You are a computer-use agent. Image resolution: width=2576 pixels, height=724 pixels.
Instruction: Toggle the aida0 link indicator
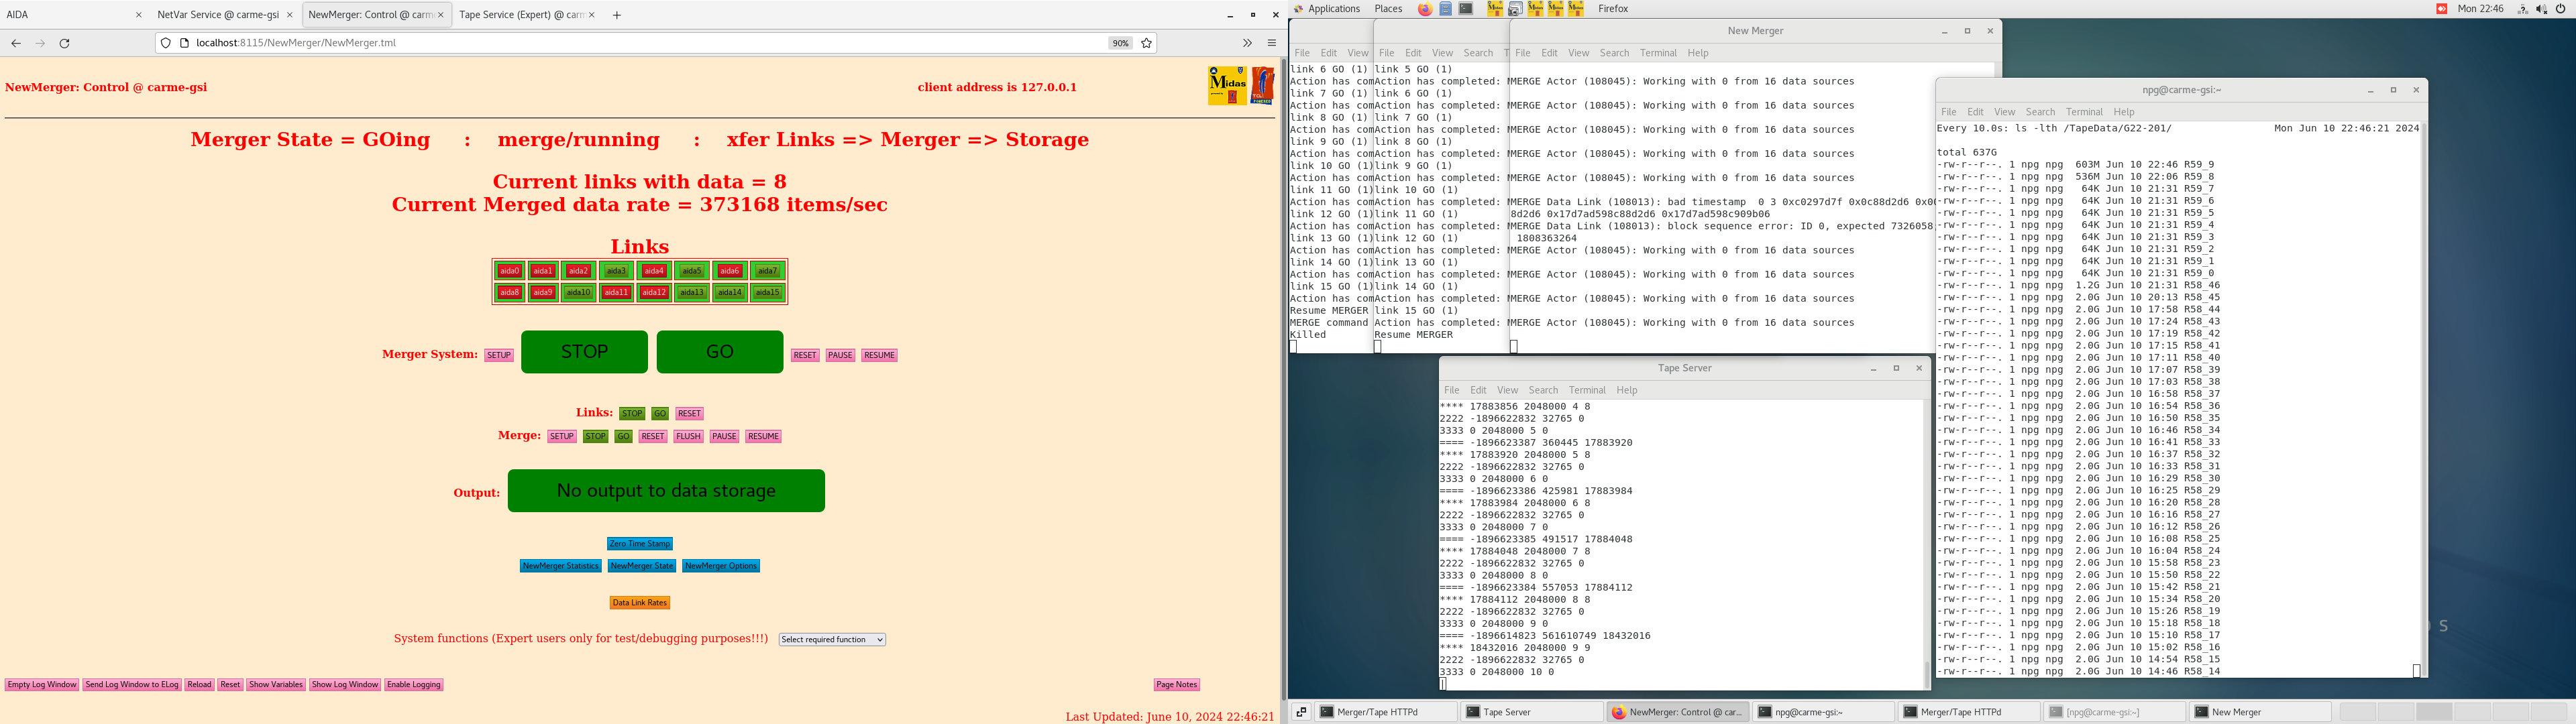coord(510,271)
